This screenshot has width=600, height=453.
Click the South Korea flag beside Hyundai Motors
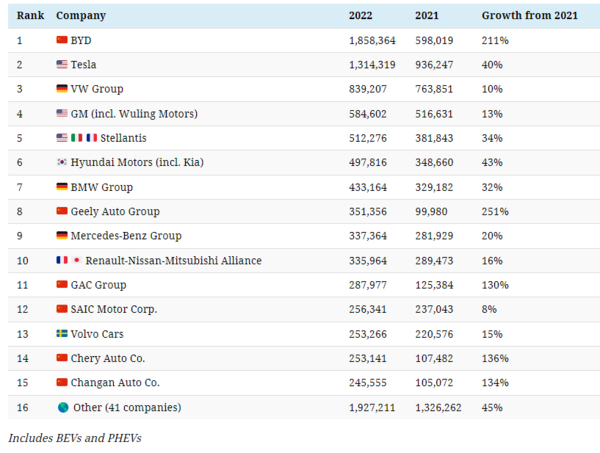pos(62,163)
